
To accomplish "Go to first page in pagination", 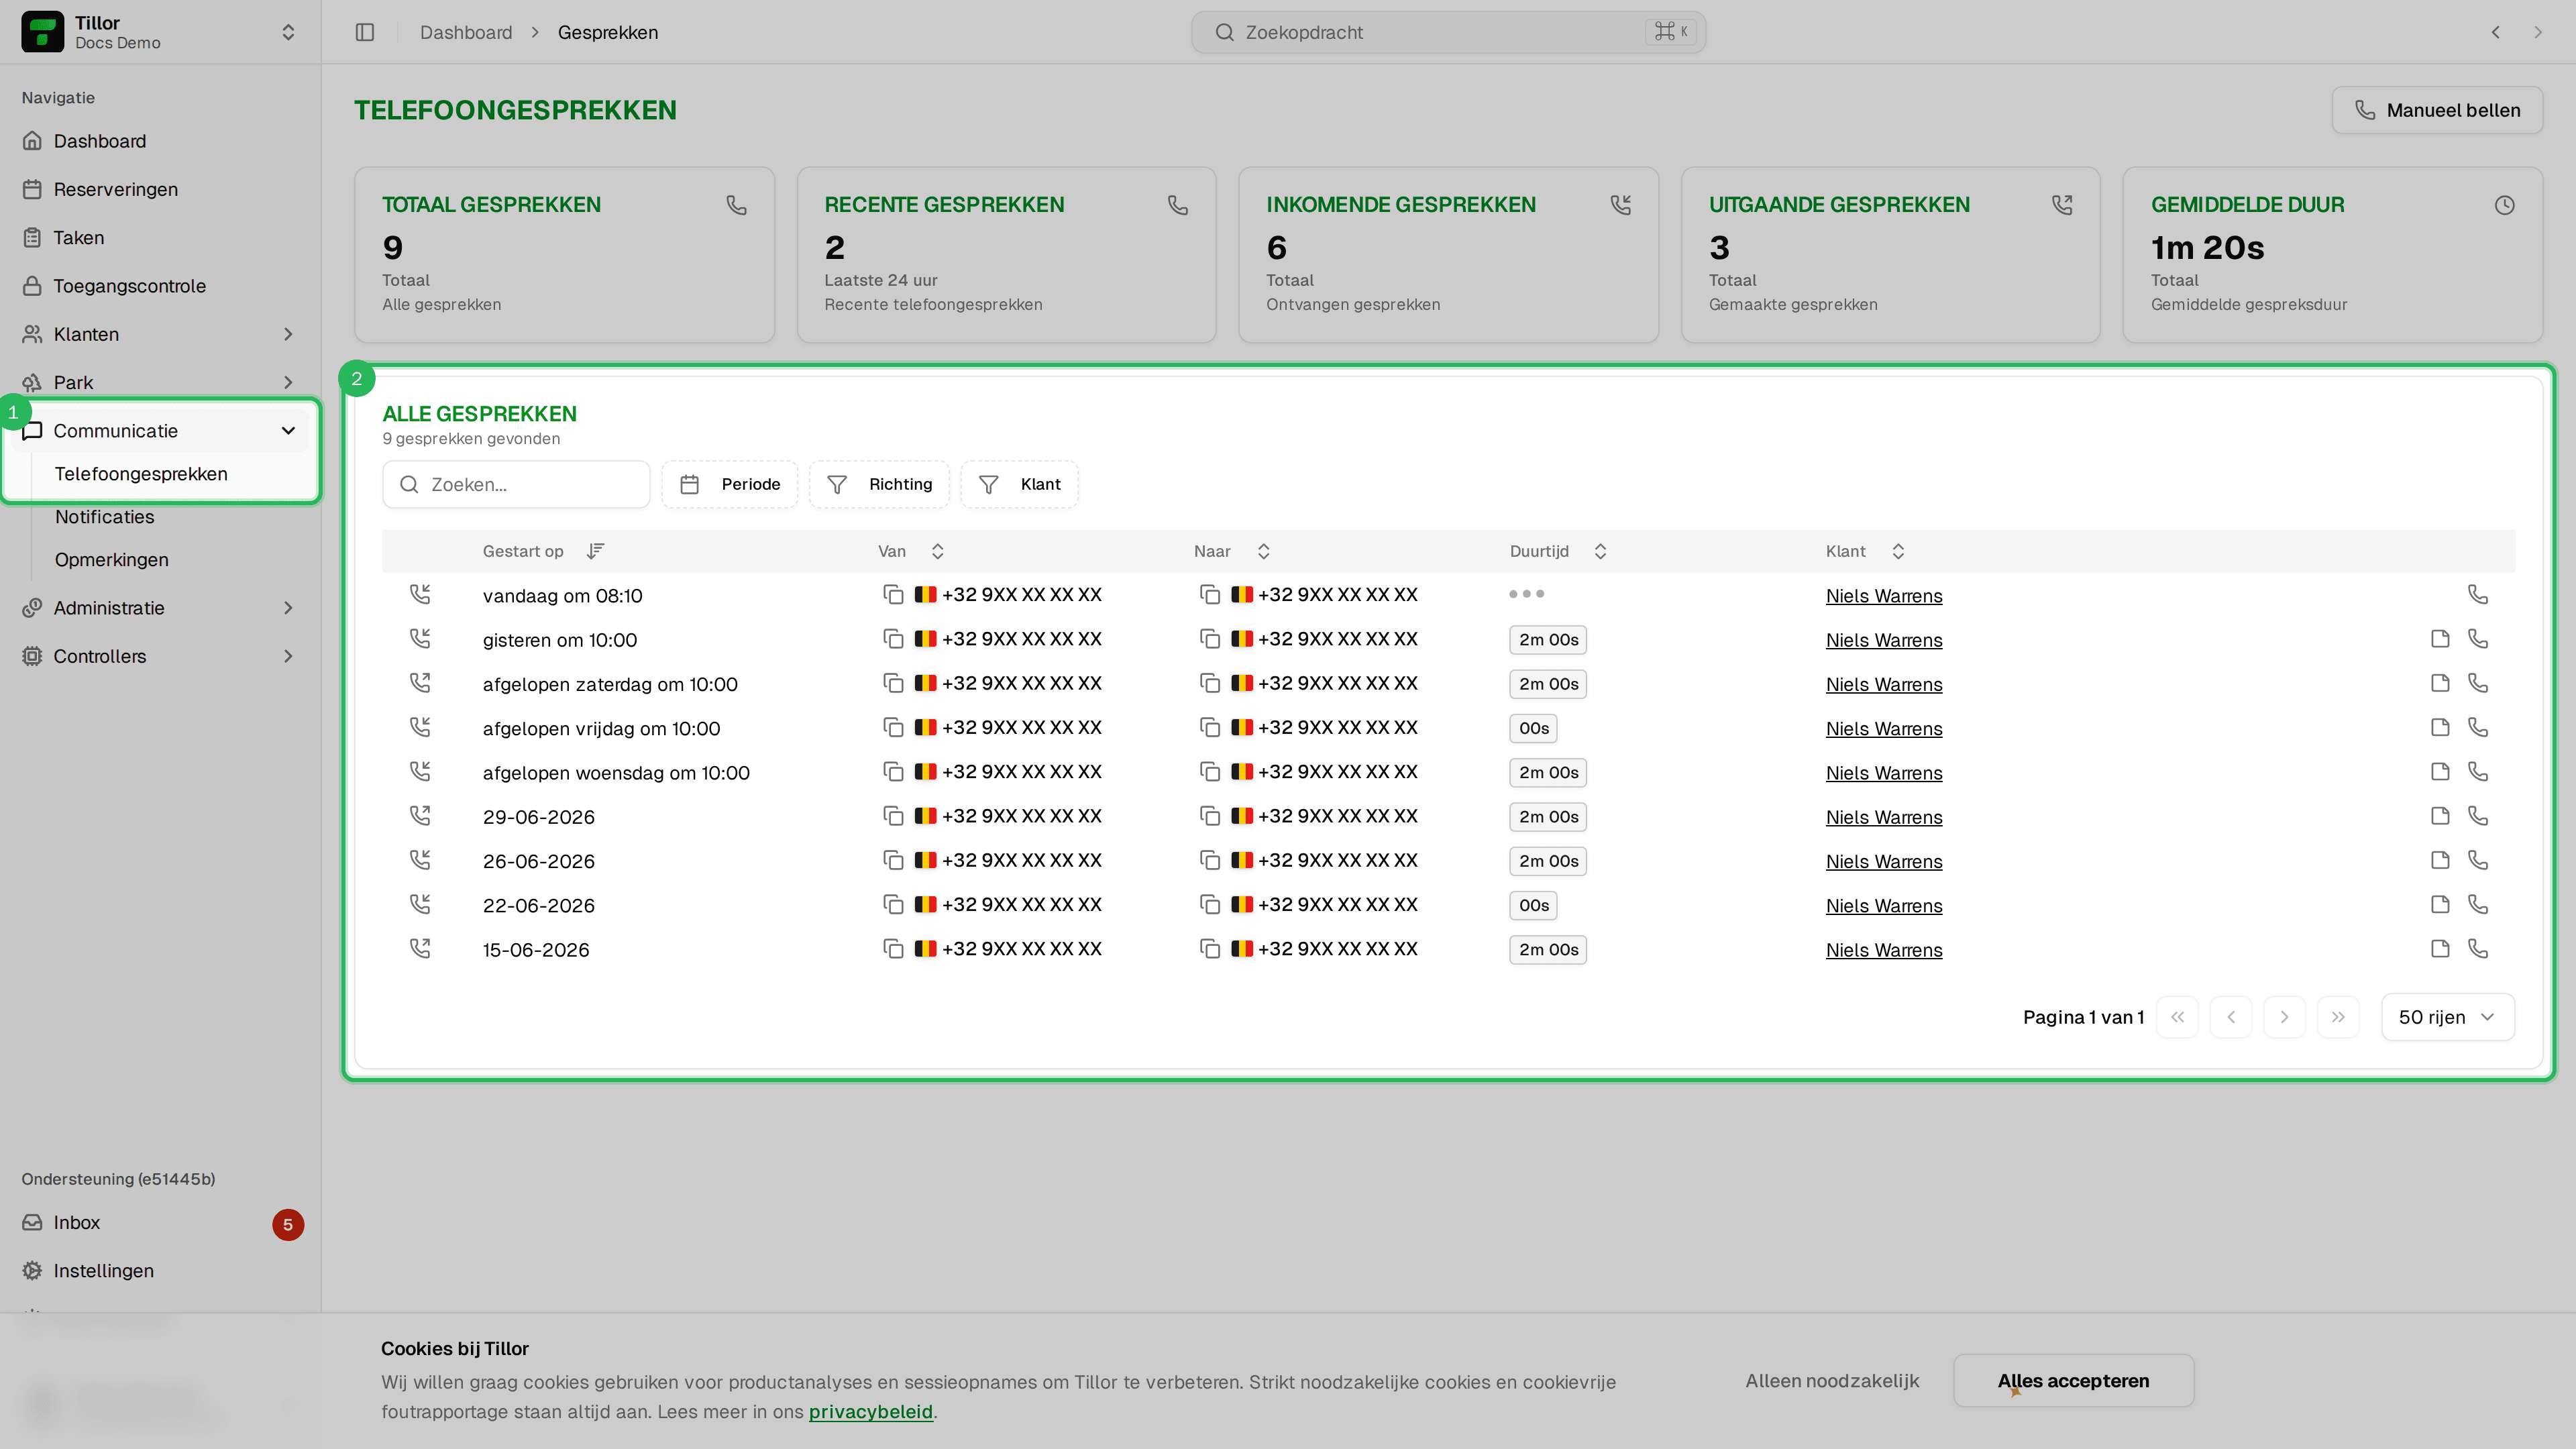I will (x=2177, y=1017).
